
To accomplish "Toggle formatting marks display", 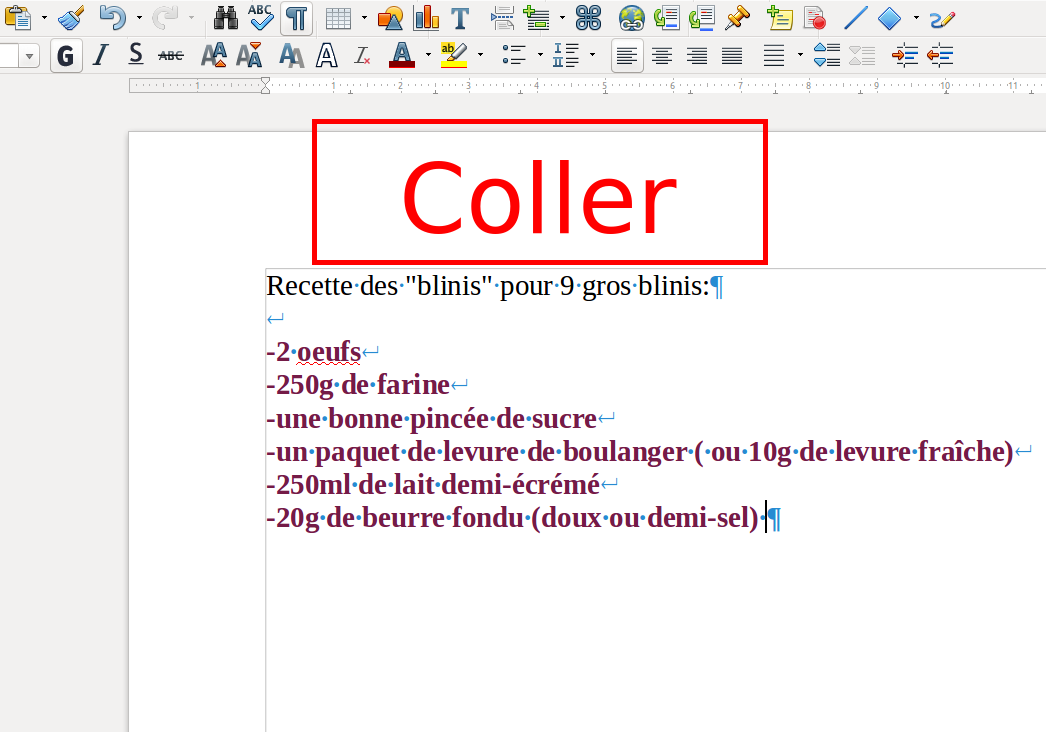I will click(296, 17).
